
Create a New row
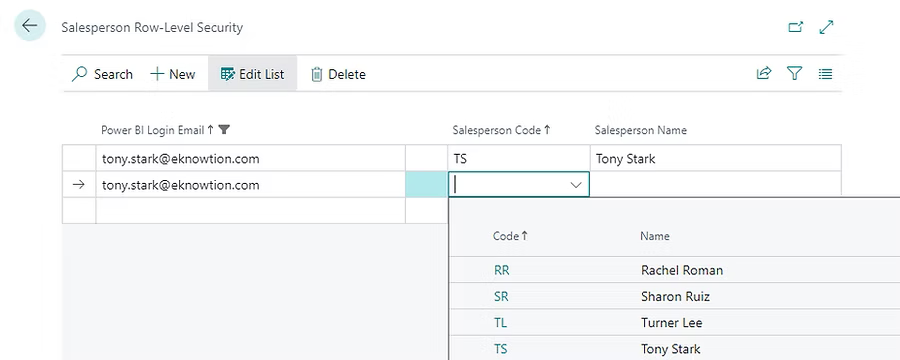173,74
